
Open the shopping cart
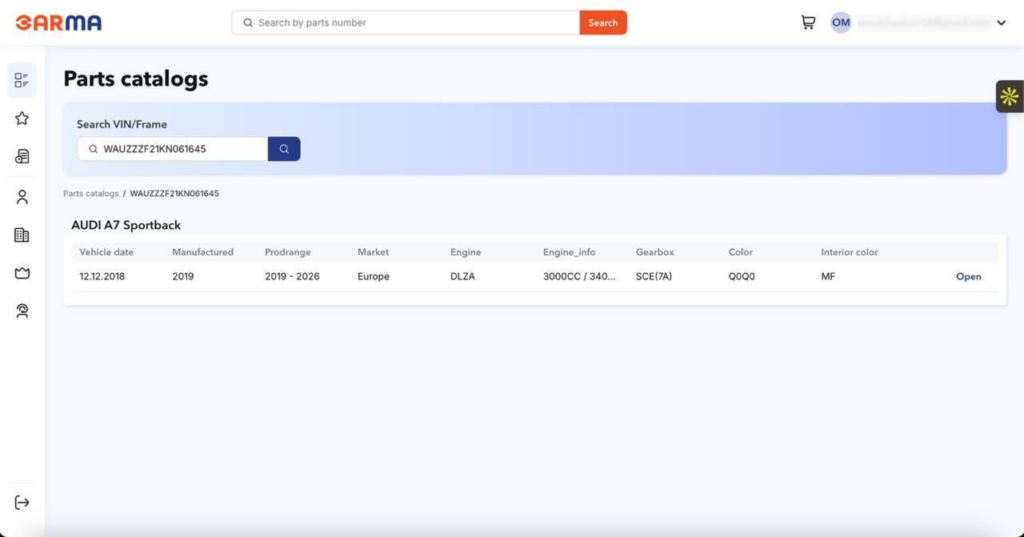(x=808, y=22)
